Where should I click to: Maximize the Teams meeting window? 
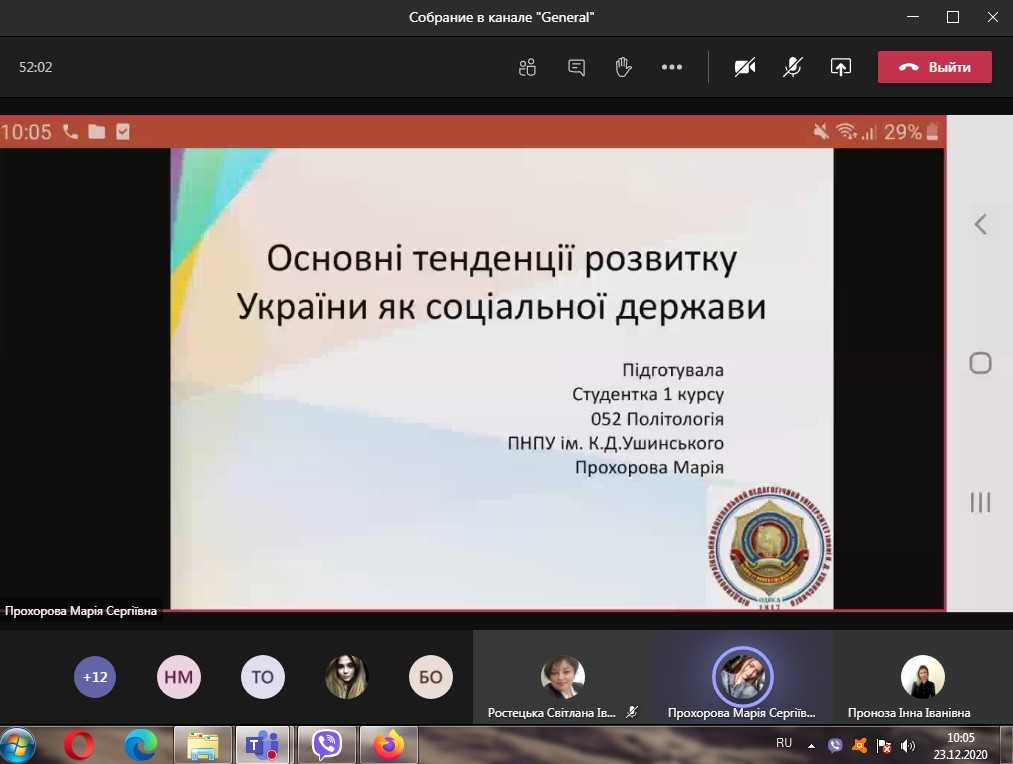(x=953, y=17)
